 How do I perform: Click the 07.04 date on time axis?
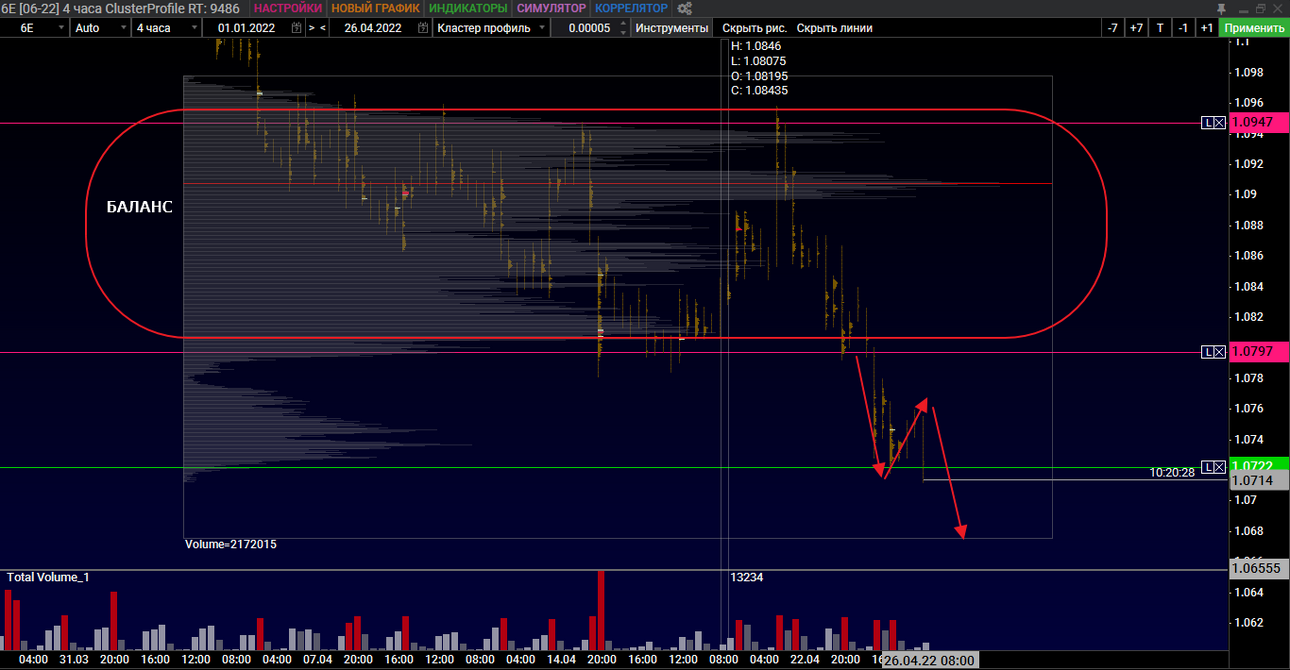pos(318,660)
